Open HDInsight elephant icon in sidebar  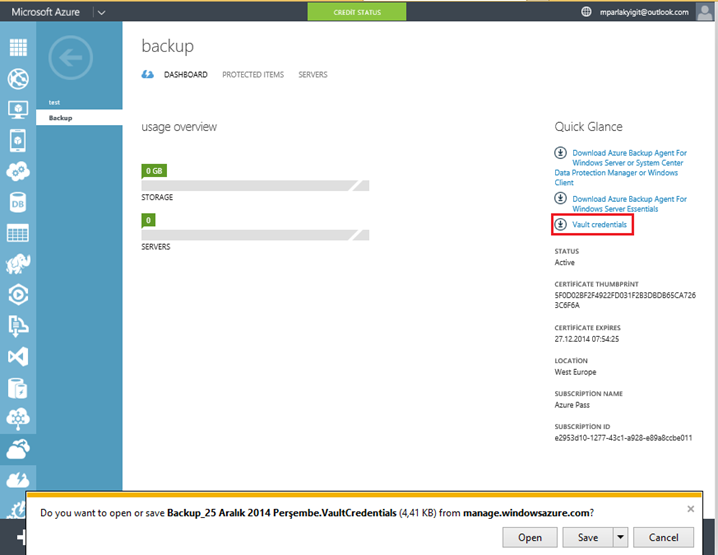pyautogui.click(x=18, y=264)
